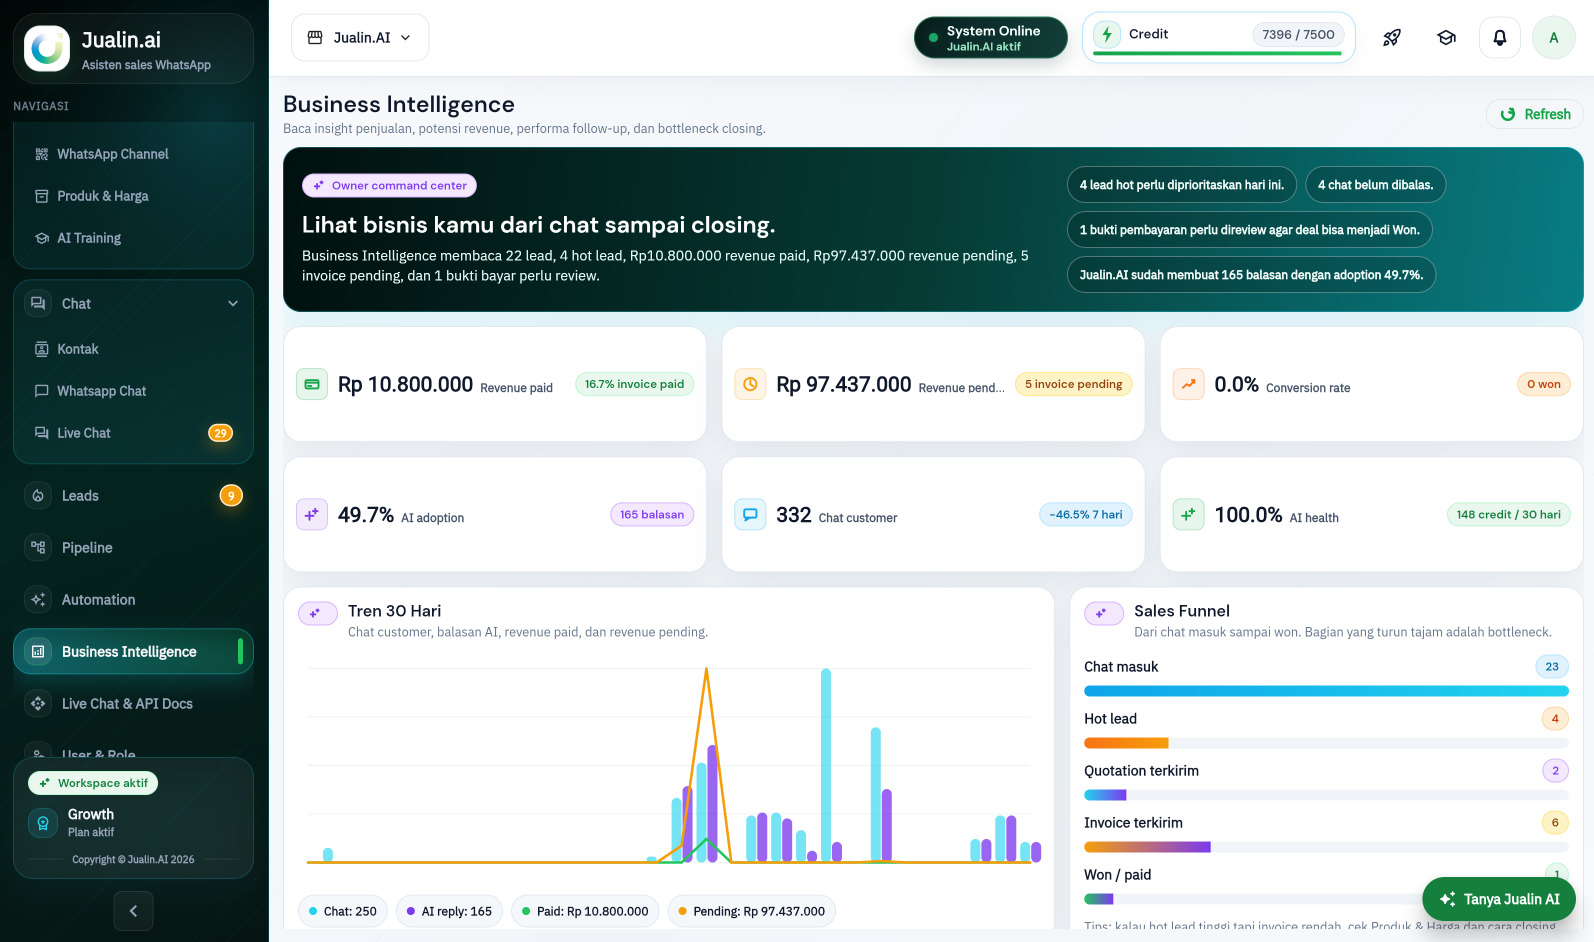Toggle the 'Chat: 250' legend item
This screenshot has height=942, width=1594.
coord(343,911)
